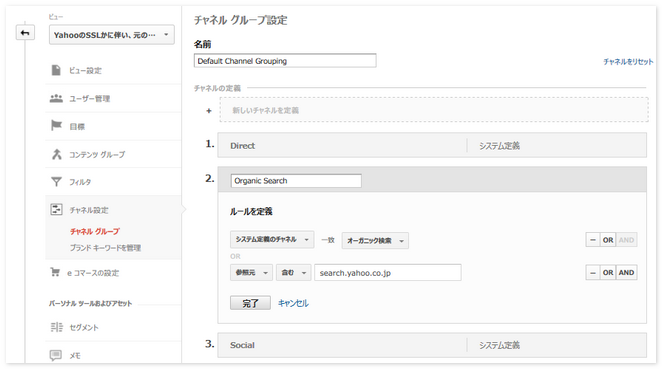Open e コマースの設定 menu item

(x=93, y=273)
